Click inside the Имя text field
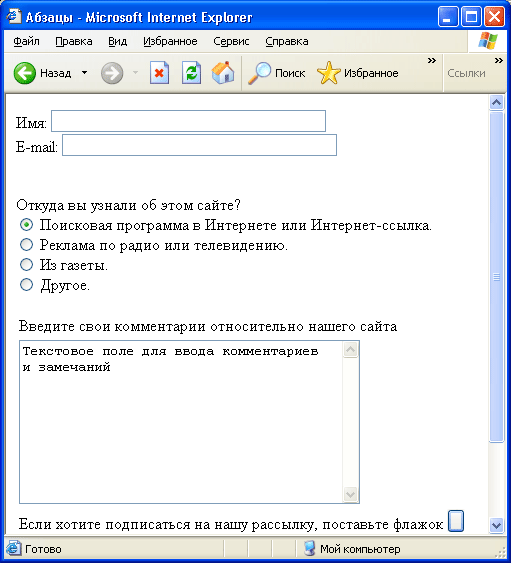The width and height of the screenshot is (511, 563). tap(189, 121)
